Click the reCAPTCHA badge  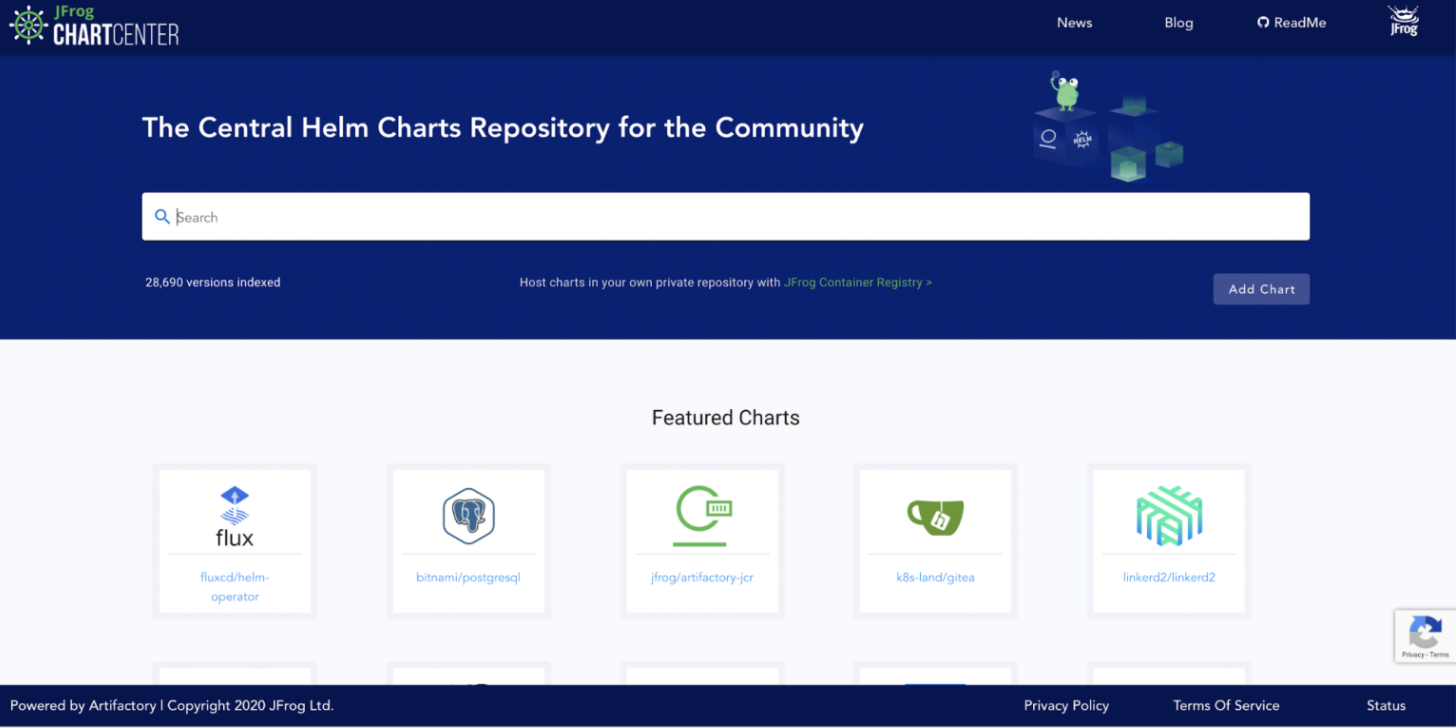click(1425, 635)
